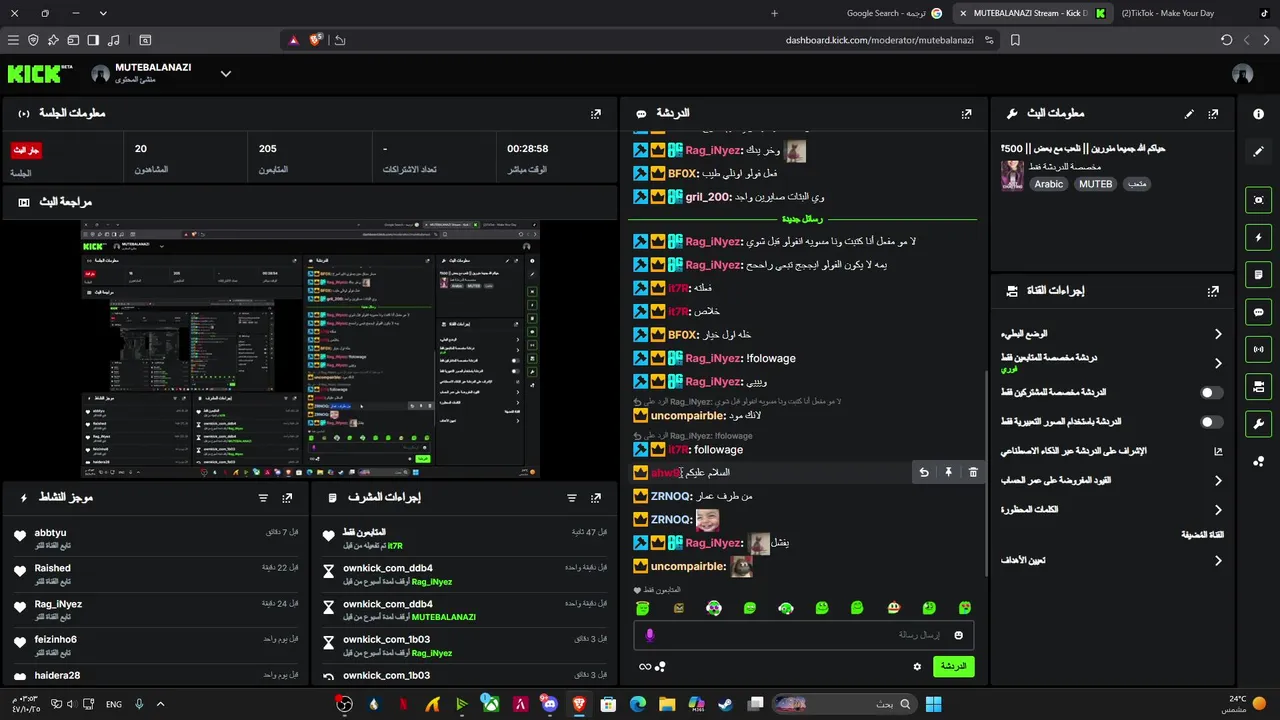Click the broadcast signal icon in right sidebar
The width and height of the screenshot is (1280, 720).
click(x=1259, y=349)
